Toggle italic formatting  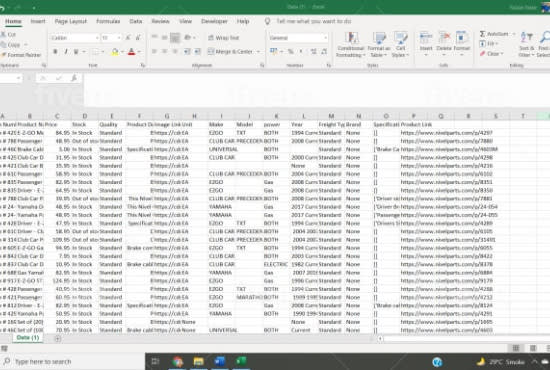pyautogui.click(x=66, y=52)
